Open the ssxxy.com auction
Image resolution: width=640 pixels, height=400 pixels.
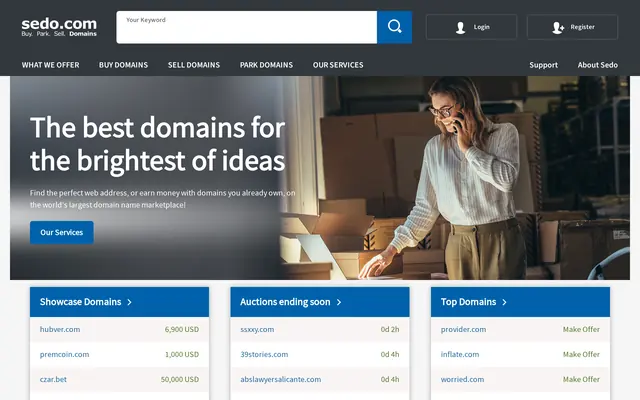point(257,329)
